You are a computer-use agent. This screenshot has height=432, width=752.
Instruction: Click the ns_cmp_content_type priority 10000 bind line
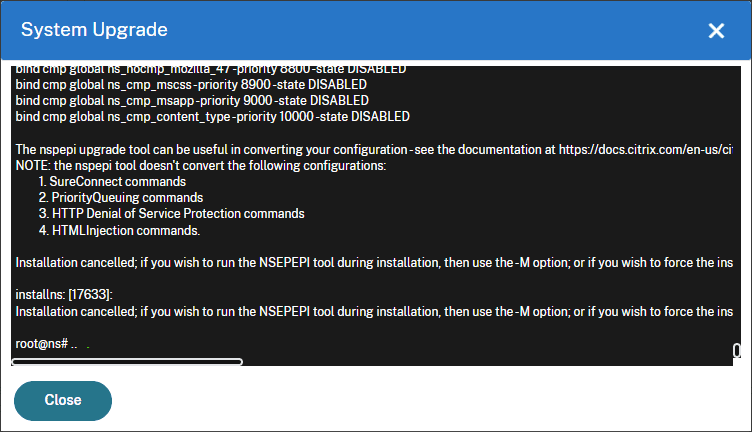(212, 117)
